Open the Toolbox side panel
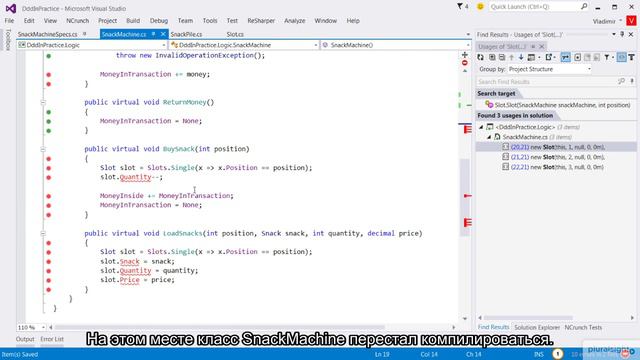This screenshot has height=360, width=640. [7, 40]
